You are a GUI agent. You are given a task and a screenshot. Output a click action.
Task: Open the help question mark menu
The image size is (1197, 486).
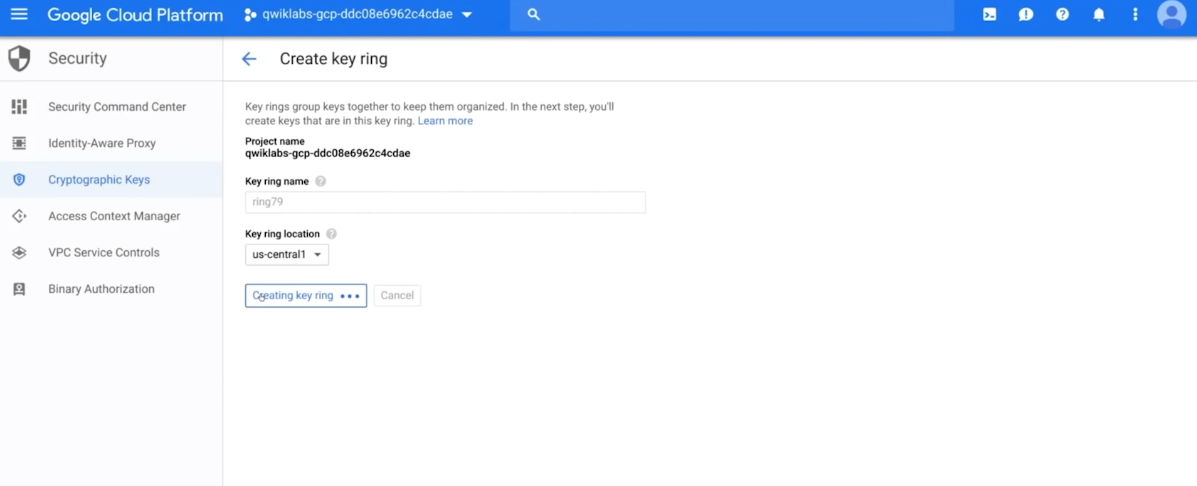[1062, 15]
